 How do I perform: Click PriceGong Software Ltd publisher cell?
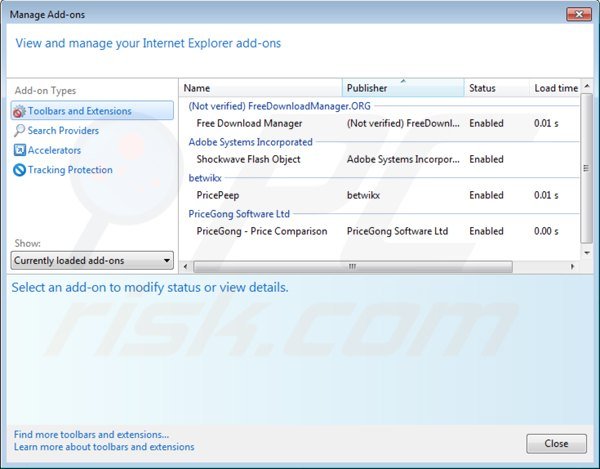pyautogui.click(x=397, y=231)
